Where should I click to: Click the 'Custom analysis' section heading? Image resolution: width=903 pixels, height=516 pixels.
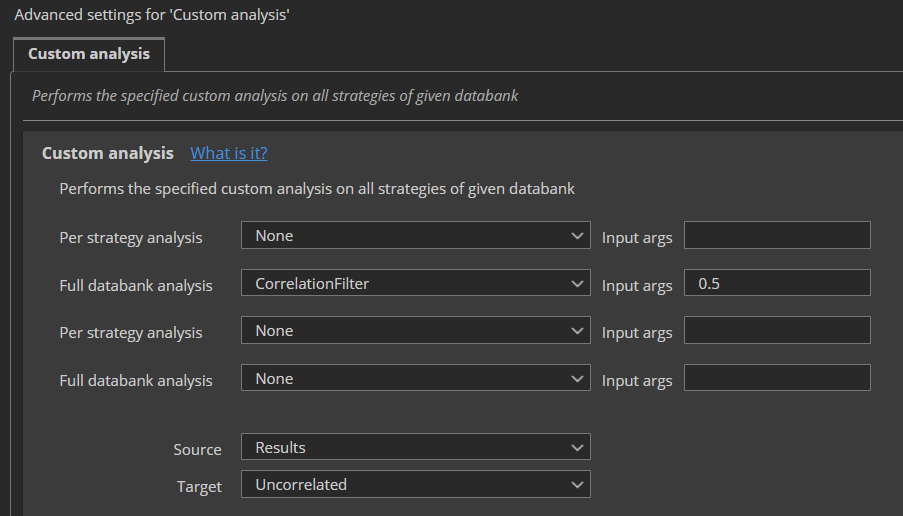[x=108, y=153]
